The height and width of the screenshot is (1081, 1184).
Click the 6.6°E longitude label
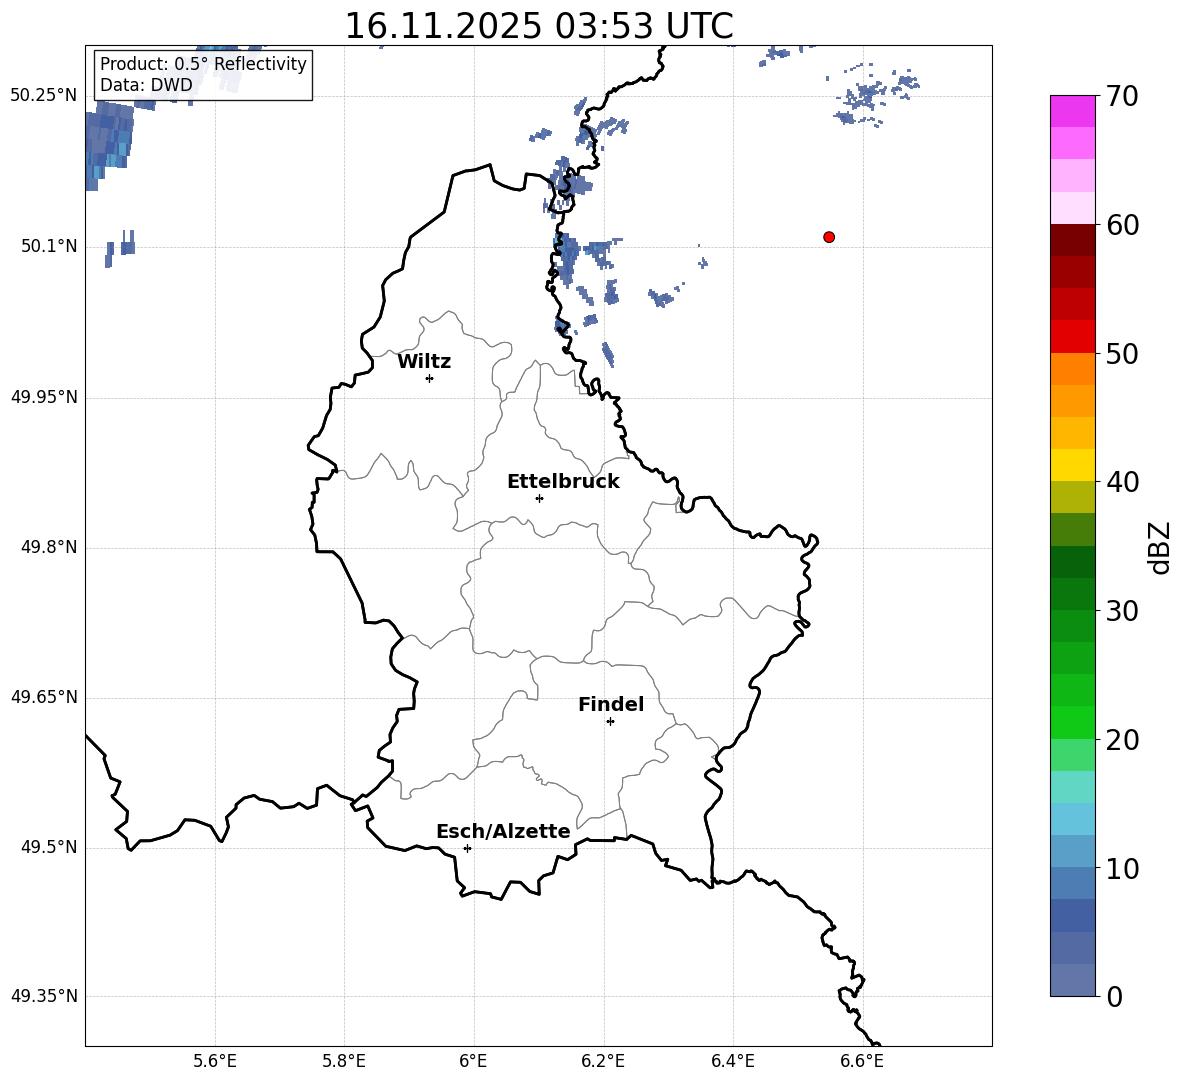pyautogui.click(x=862, y=1061)
